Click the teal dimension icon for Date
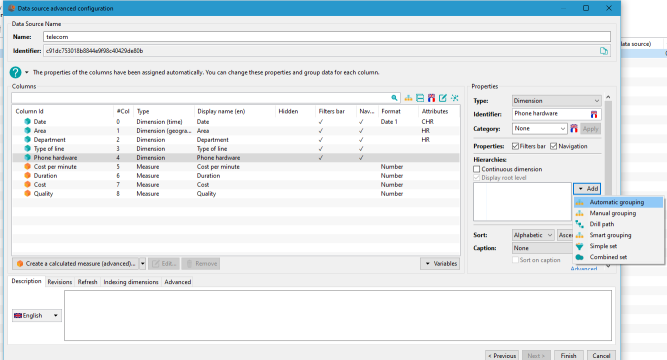The width and height of the screenshot is (667, 360). 28,121
